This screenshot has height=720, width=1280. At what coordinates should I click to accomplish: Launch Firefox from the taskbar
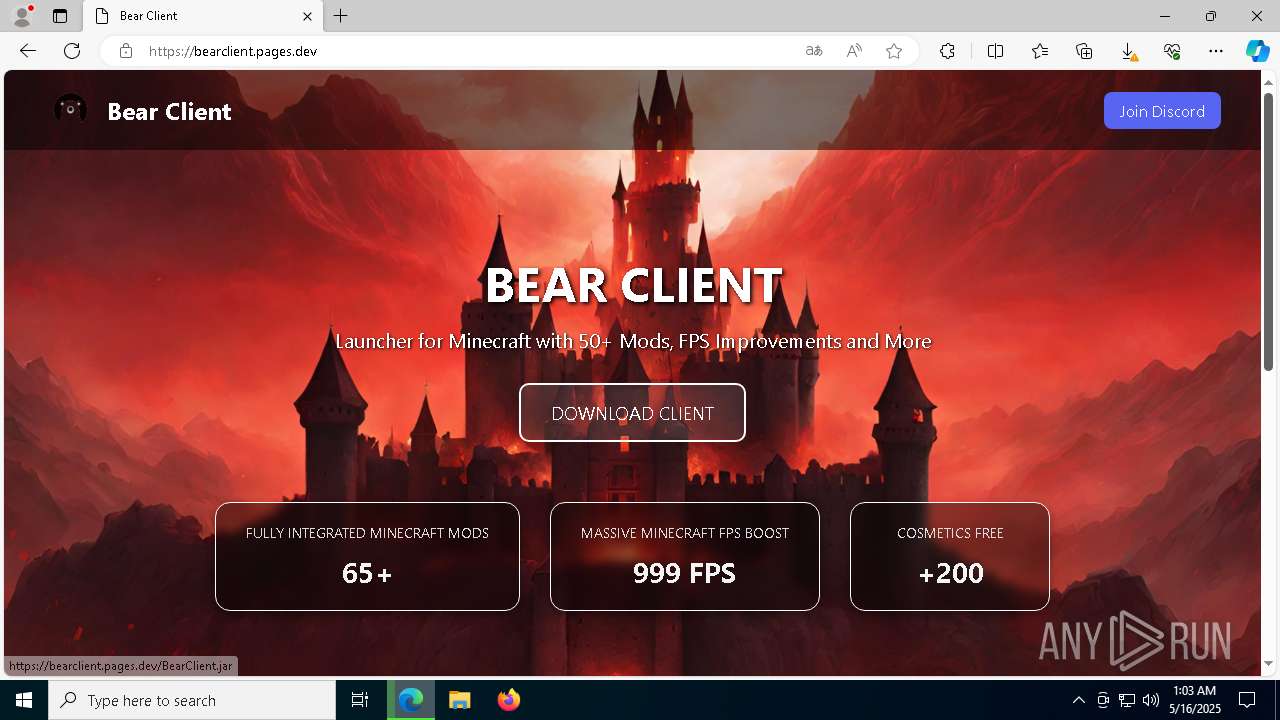[508, 700]
